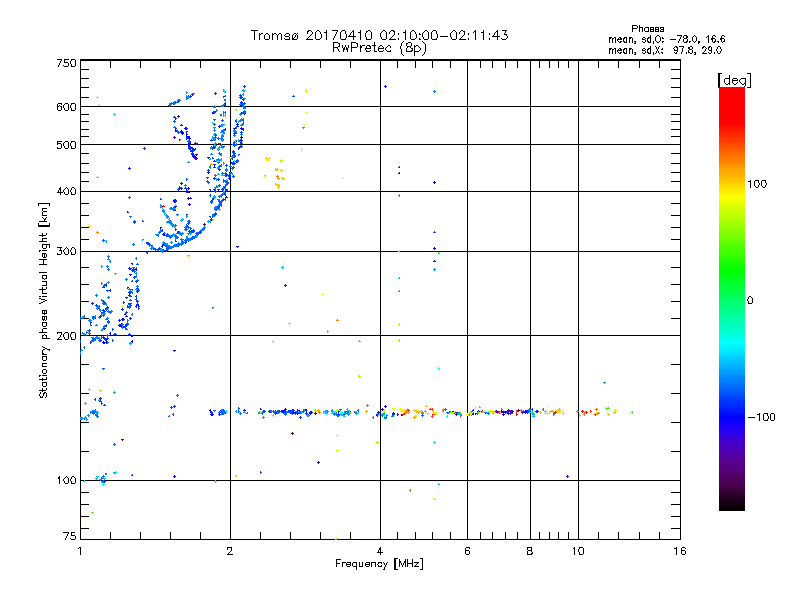The image size is (800, 600).
Task: Click the colorbar tick label '100'
Action: pyautogui.click(x=757, y=184)
